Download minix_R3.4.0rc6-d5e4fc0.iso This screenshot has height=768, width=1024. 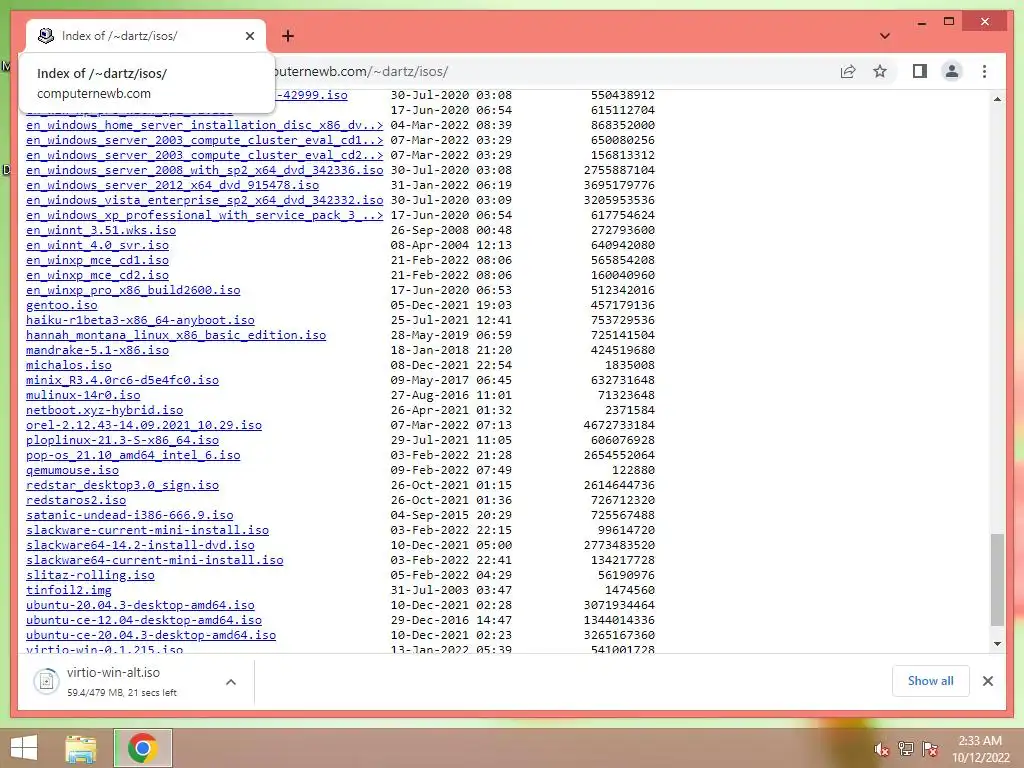[x=122, y=380]
